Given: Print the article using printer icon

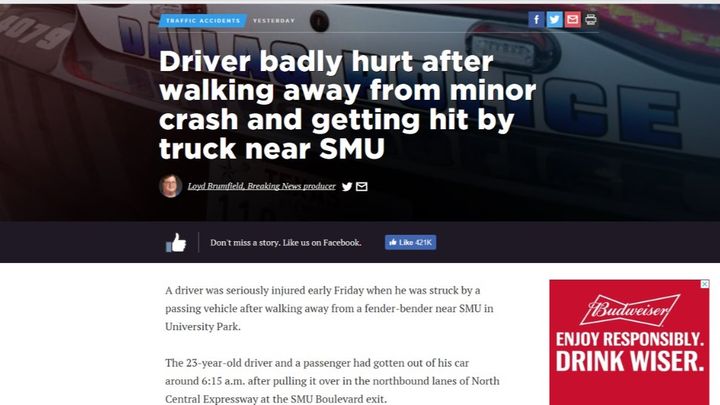Looking at the screenshot, I should 591,20.
